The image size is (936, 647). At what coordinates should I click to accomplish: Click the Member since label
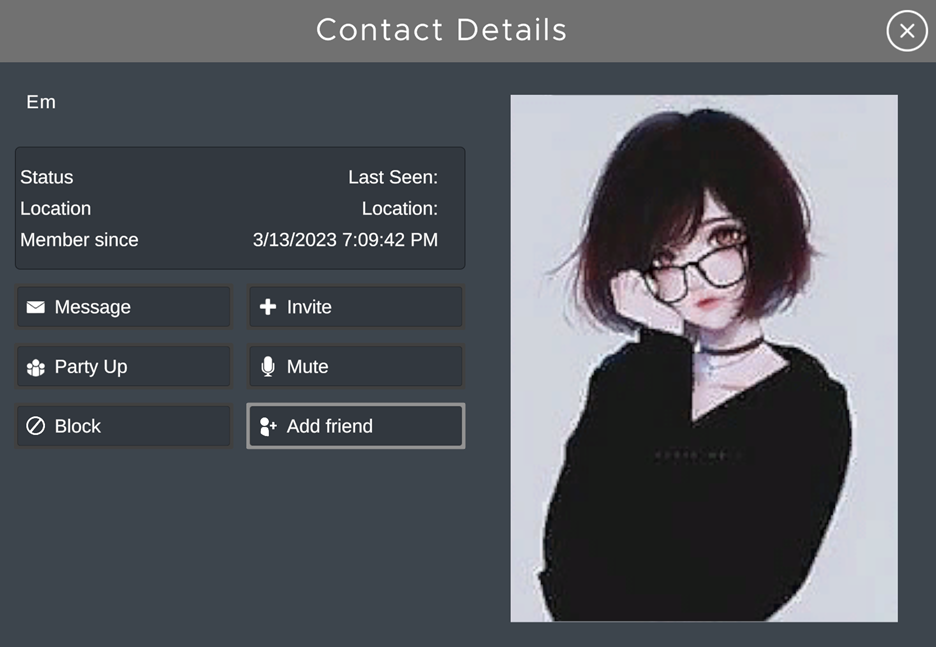pos(79,240)
